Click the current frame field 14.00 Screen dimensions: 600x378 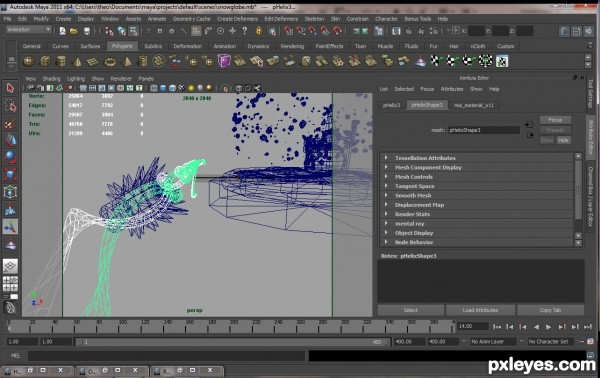click(472, 326)
